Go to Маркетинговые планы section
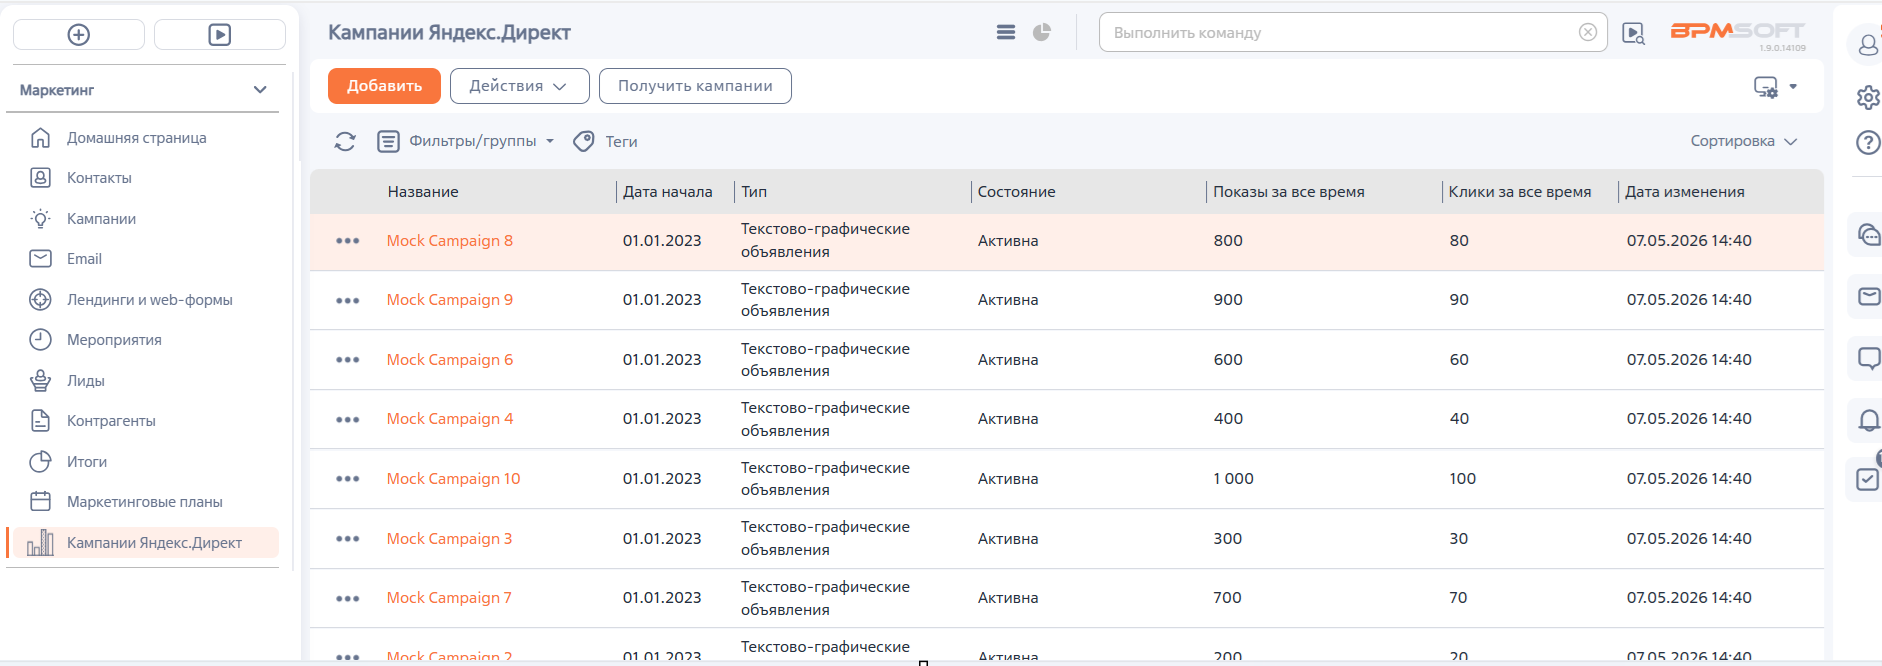The height and width of the screenshot is (666, 1882). tap(145, 502)
